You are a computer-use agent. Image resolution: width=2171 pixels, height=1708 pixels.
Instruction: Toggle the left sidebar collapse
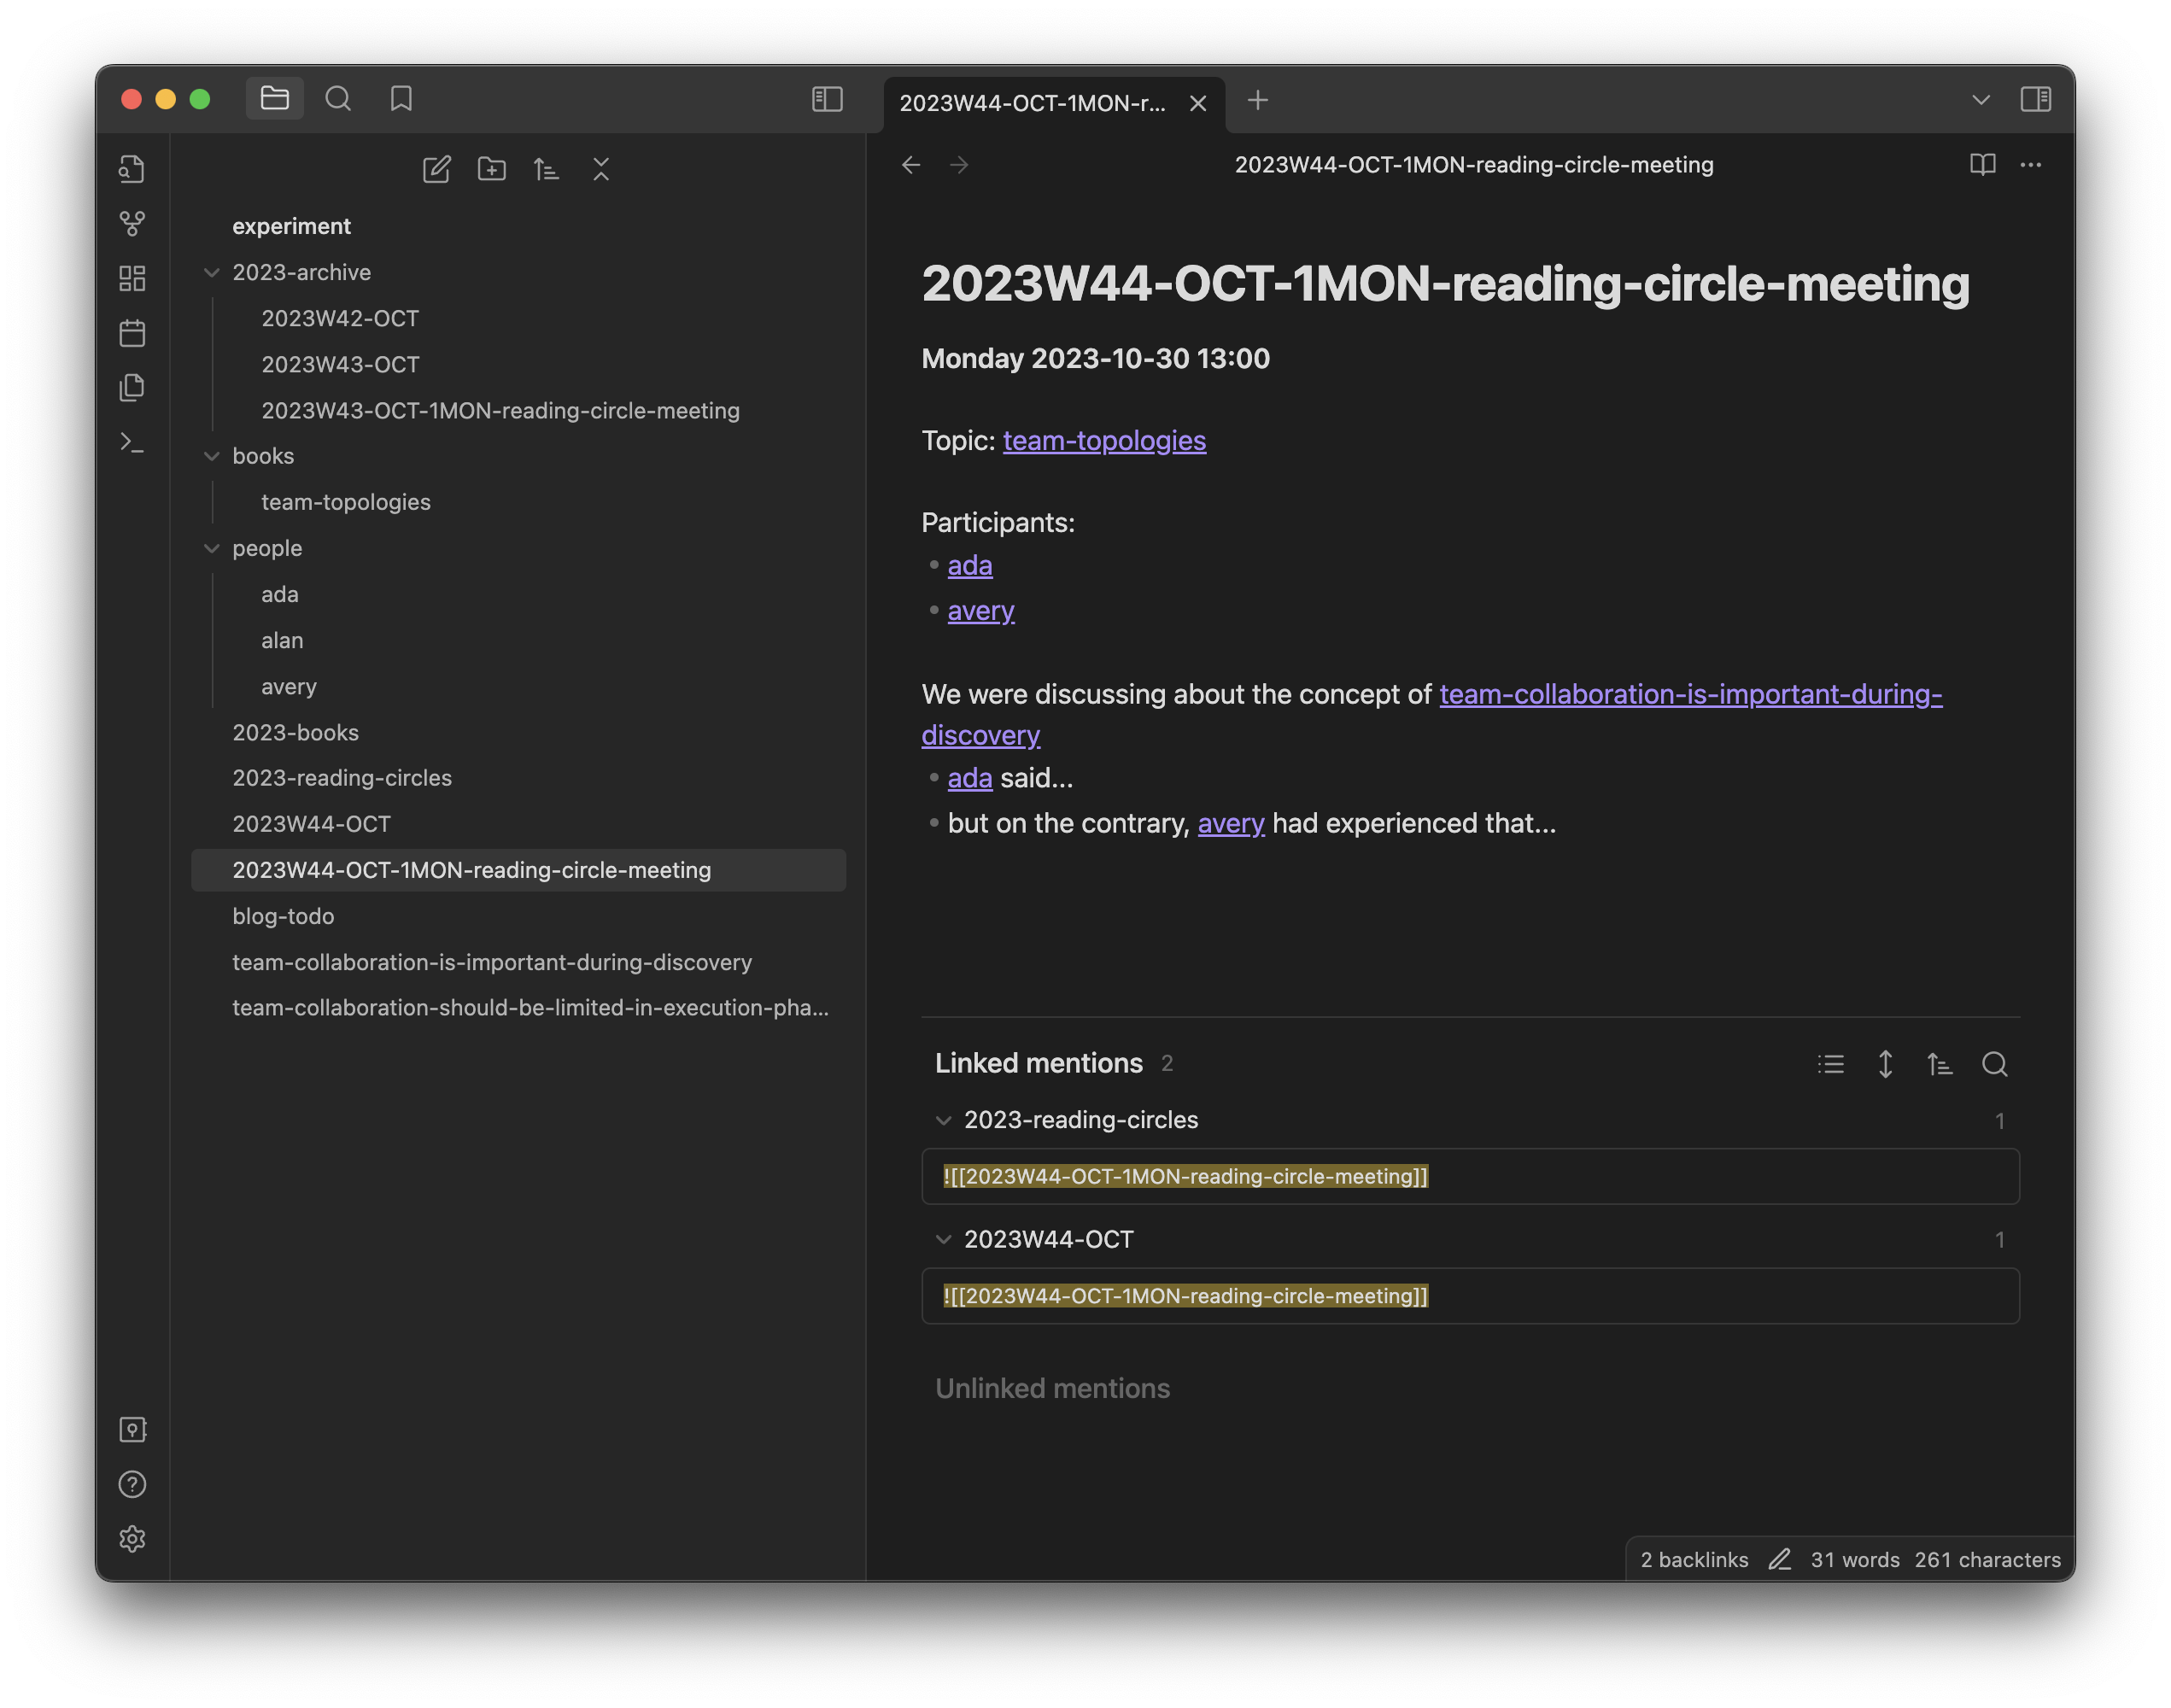[827, 99]
